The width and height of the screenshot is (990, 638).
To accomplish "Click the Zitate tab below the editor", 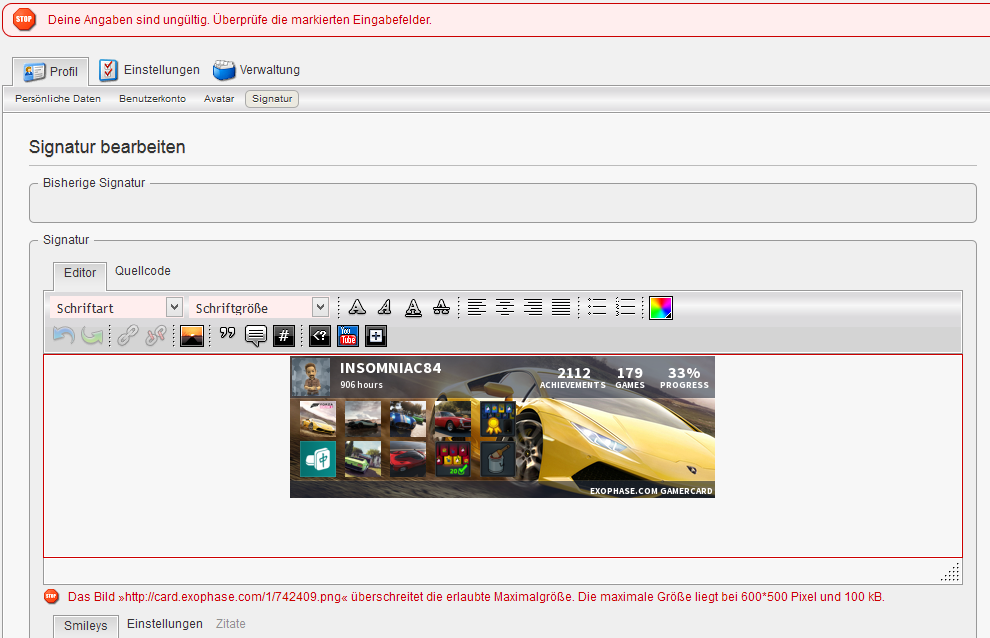I will click(231, 624).
